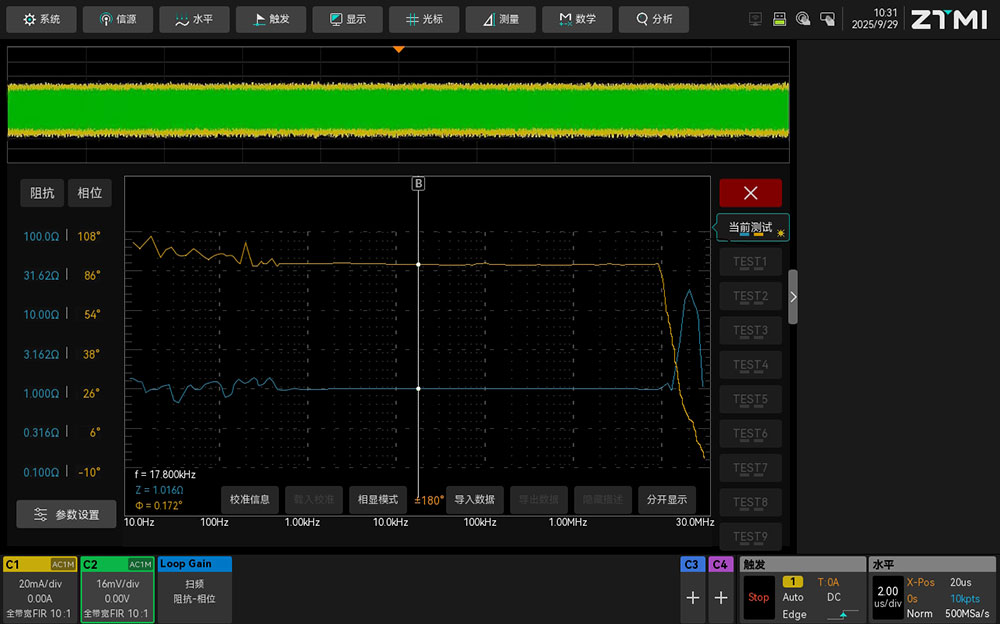This screenshot has height=624, width=1000.
Task: Toggle the 阻抗 (Impedance) trace button
Action: click(42, 193)
